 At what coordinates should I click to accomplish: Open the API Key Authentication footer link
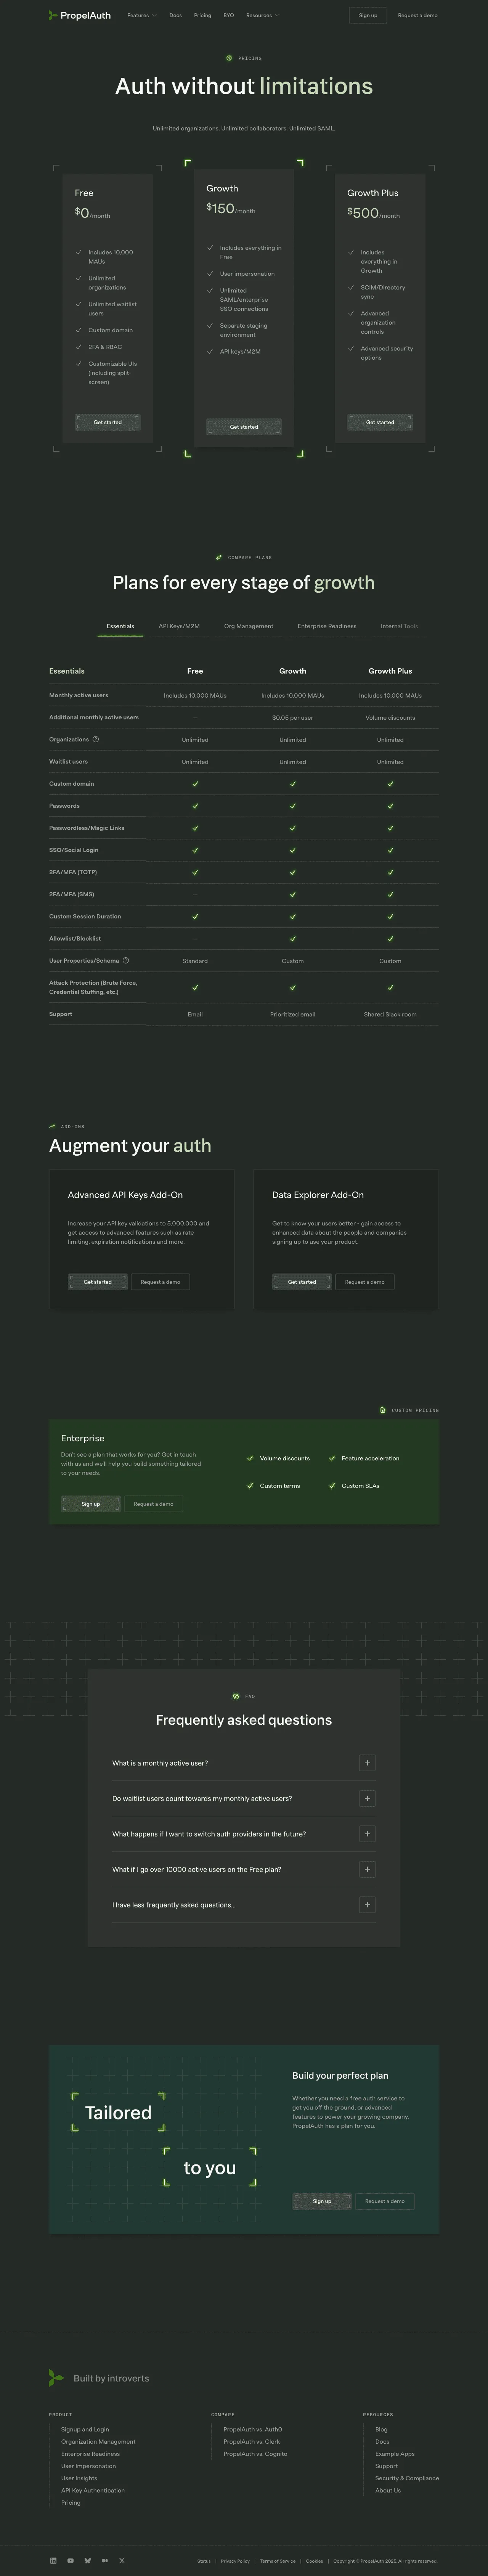click(x=93, y=2490)
